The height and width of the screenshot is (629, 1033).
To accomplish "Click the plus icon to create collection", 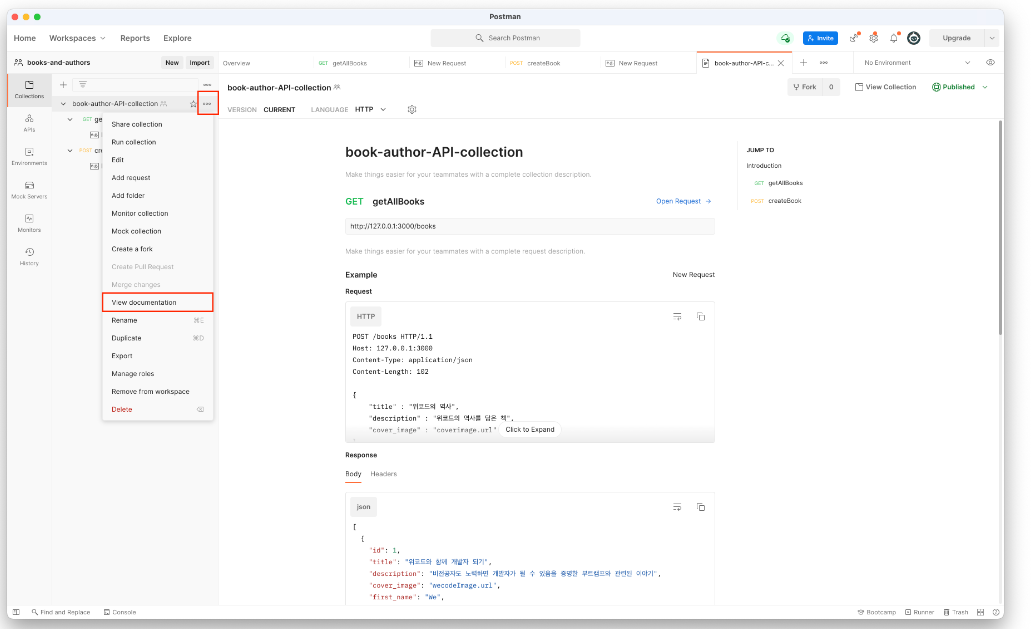I will tap(63, 84).
